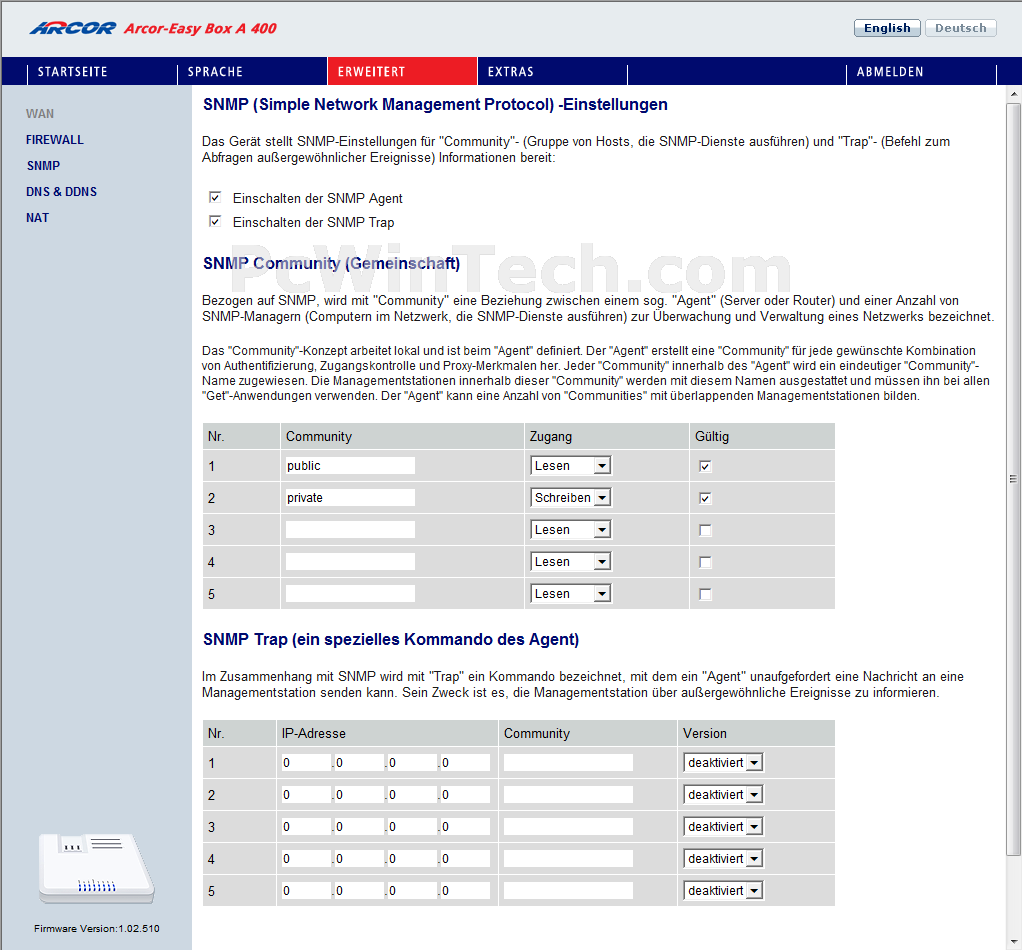The height and width of the screenshot is (950, 1022).
Task: Select the Erweitert tab
Action: pos(402,72)
